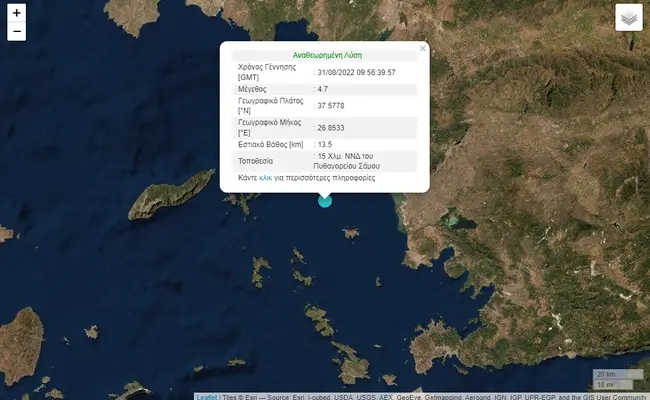Open the Leaflet attribution link
This screenshot has width=650, height=400.
coord(207,396)
